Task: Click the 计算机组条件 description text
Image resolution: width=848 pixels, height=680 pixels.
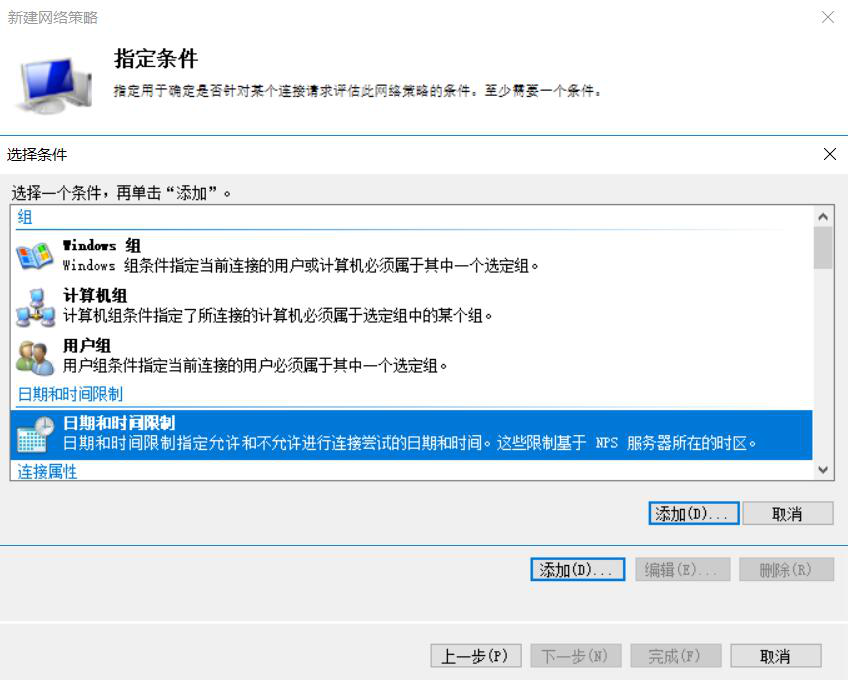Action: click(x=277, y=315)
